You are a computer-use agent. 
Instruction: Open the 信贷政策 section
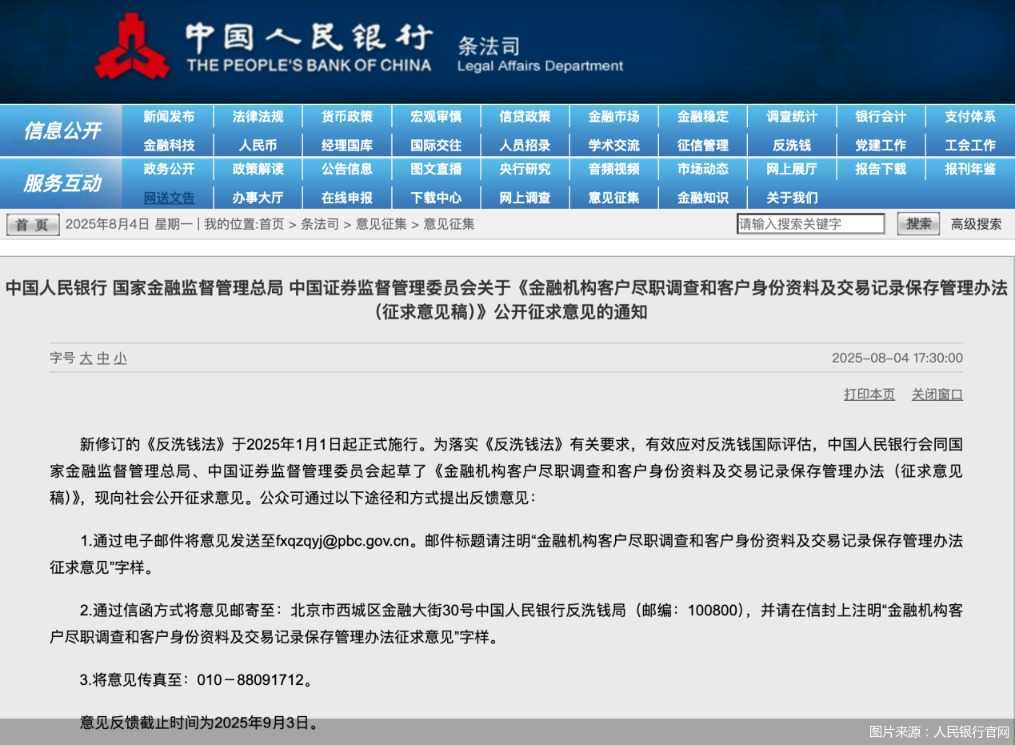[525, 117]
